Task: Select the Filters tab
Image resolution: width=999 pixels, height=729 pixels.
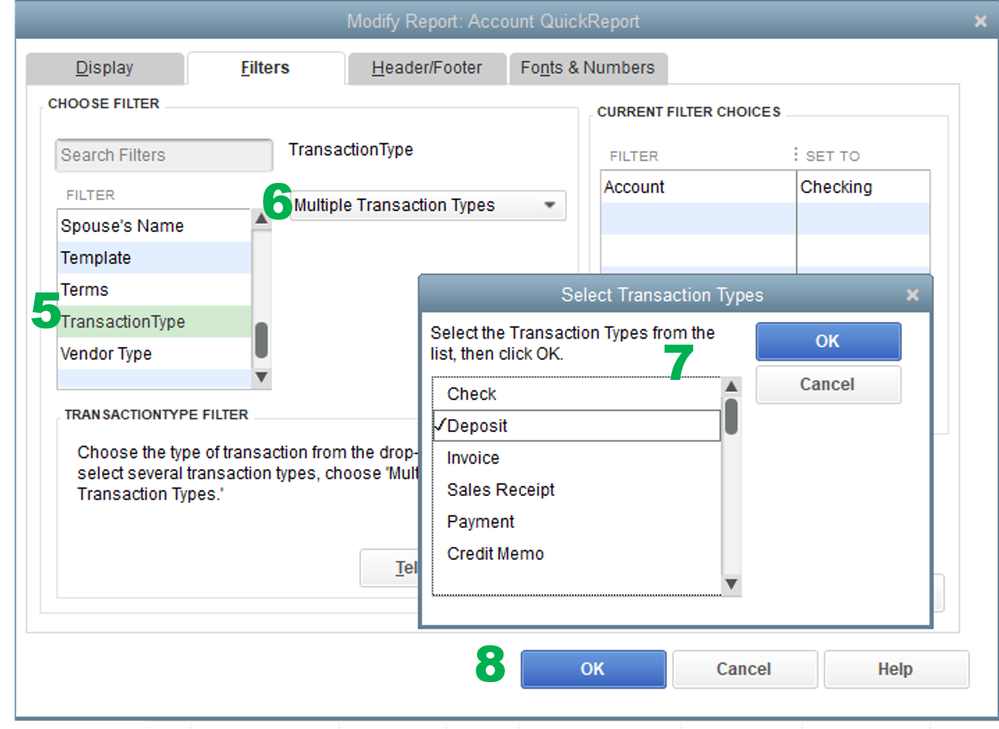Action: click(265, 68)
